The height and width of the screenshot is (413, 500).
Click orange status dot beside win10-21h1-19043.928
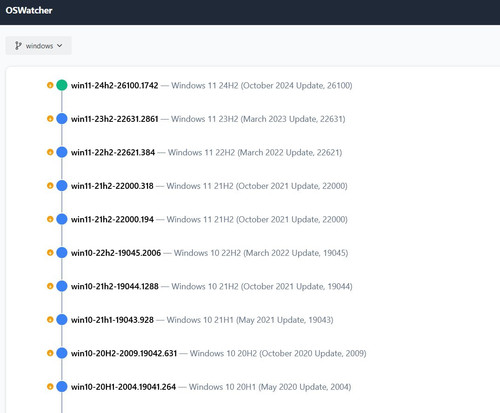tap(50, 319)
